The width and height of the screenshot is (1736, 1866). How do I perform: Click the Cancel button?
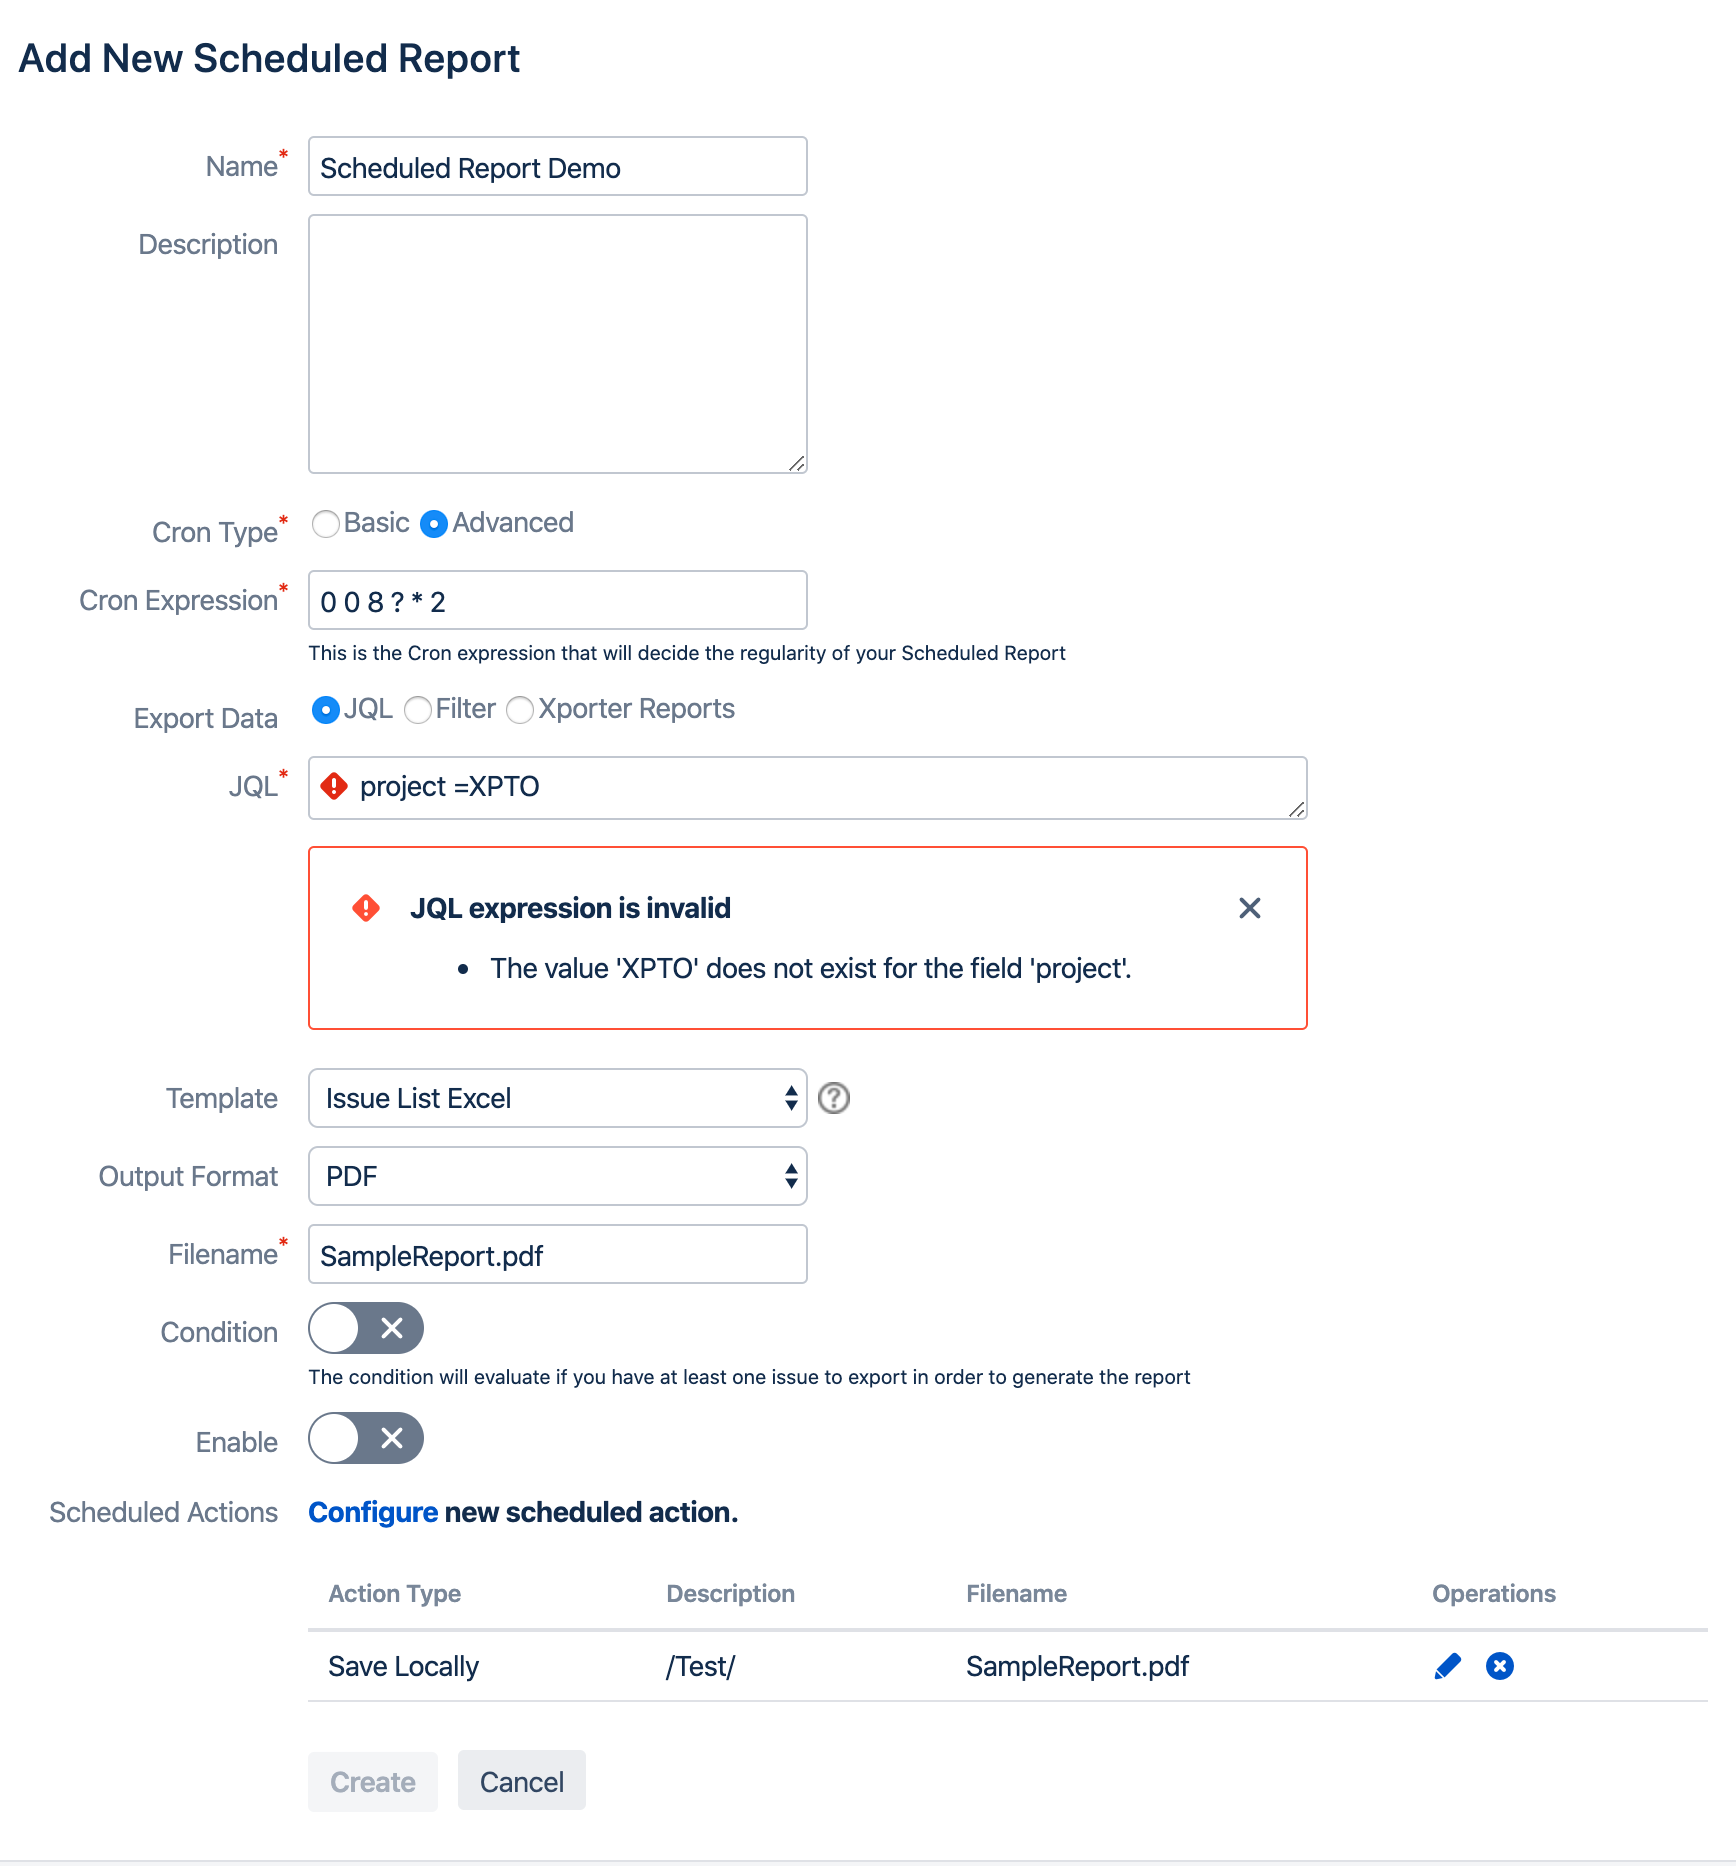(521, 1781)
